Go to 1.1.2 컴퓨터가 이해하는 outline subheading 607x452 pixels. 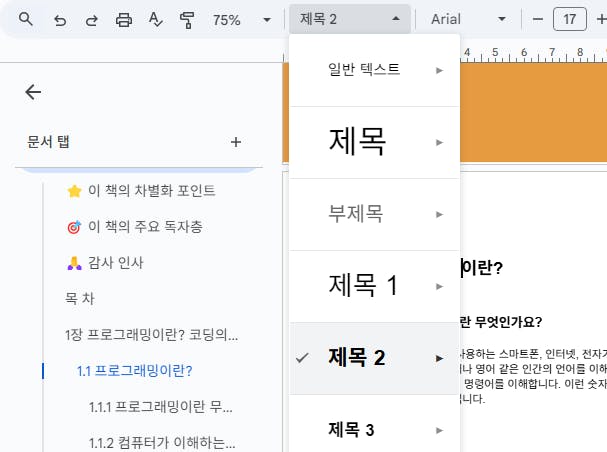[x=162, y=442]
